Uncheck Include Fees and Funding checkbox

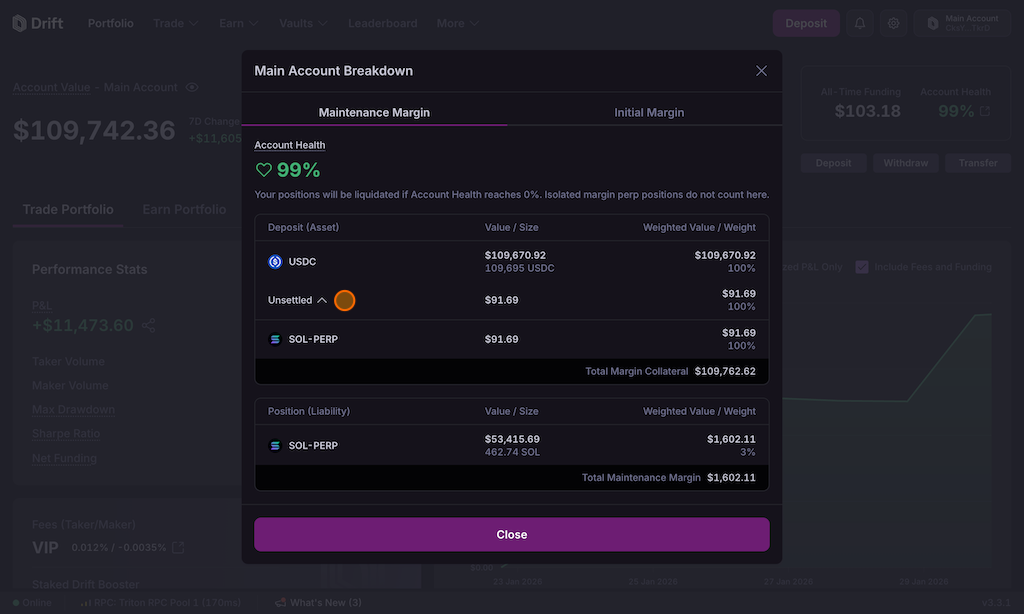pyautogui.click(x=862, y=267)
